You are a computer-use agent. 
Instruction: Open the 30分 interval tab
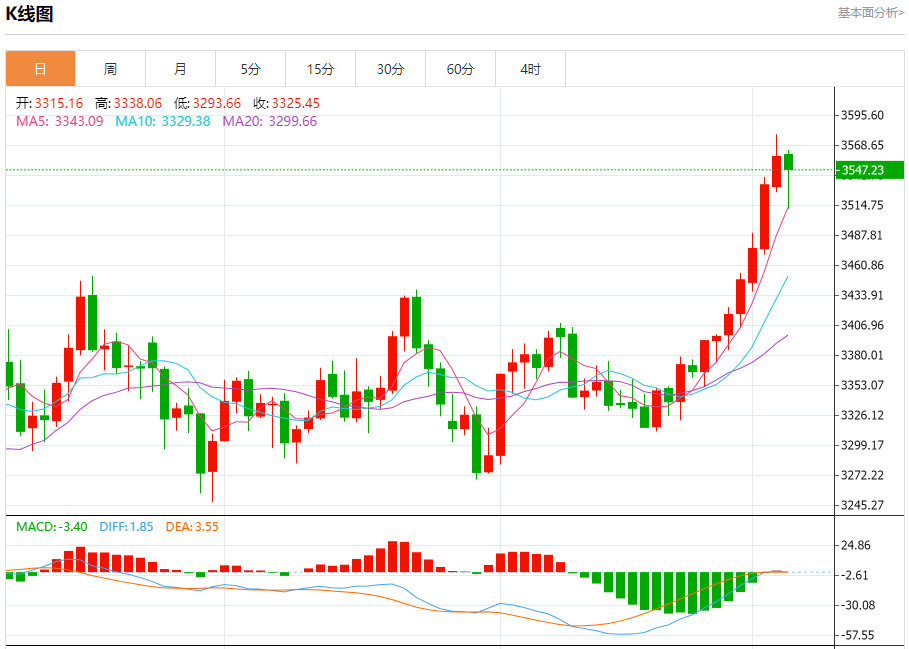pos(390,69)
